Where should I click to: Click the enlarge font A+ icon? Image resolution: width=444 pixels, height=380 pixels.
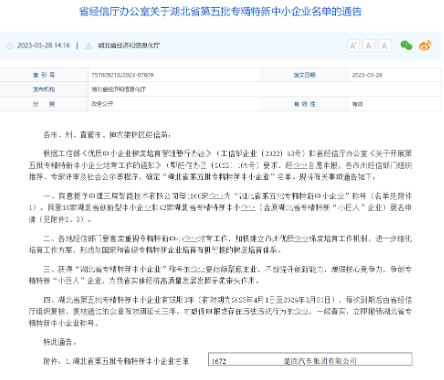point(353,46)
